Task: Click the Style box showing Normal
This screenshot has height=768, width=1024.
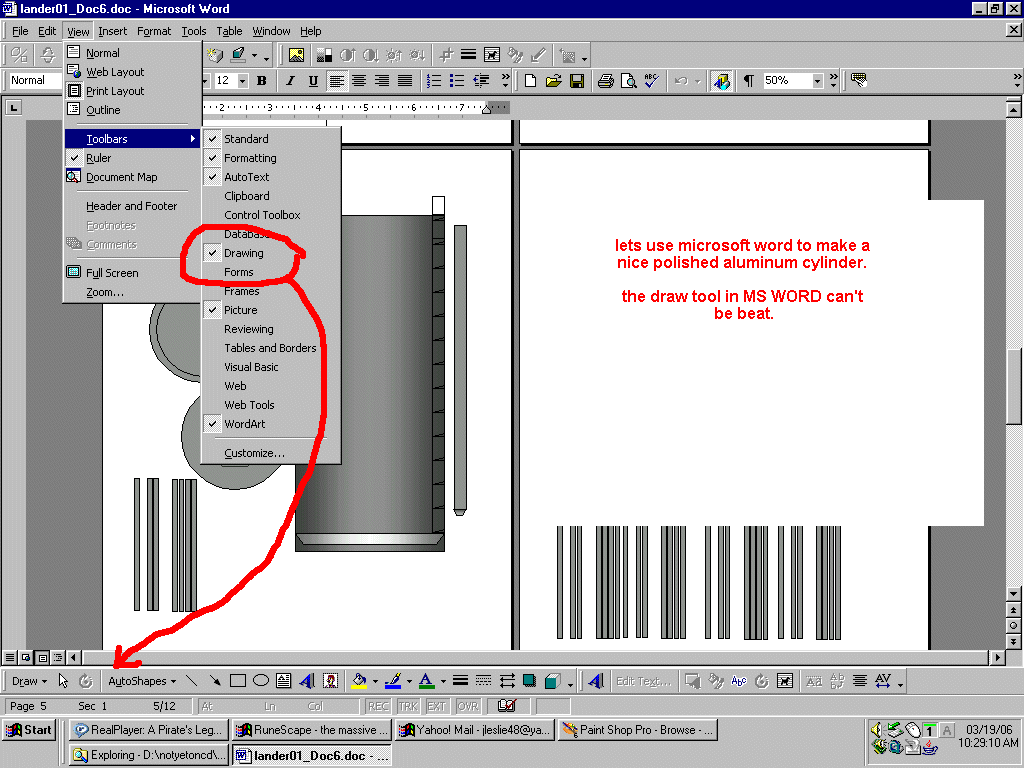Action: (34, 81)
